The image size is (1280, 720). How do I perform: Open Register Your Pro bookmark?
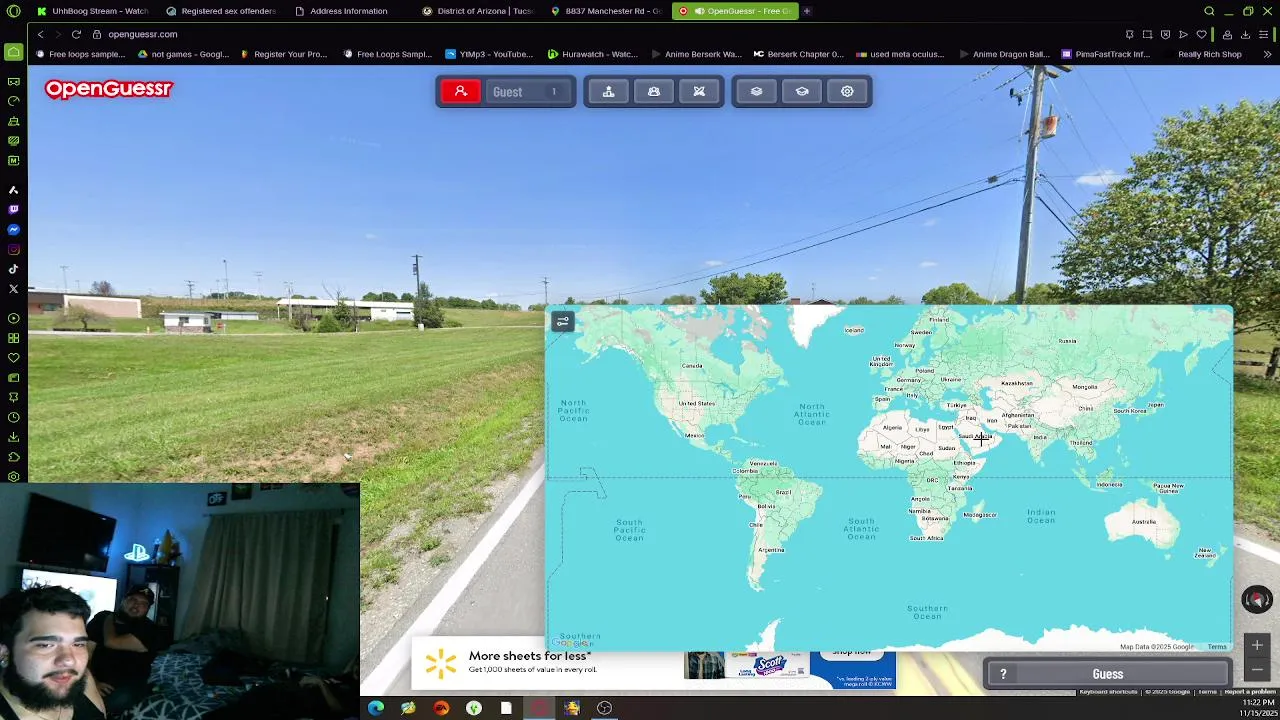[x=284, y=54]
